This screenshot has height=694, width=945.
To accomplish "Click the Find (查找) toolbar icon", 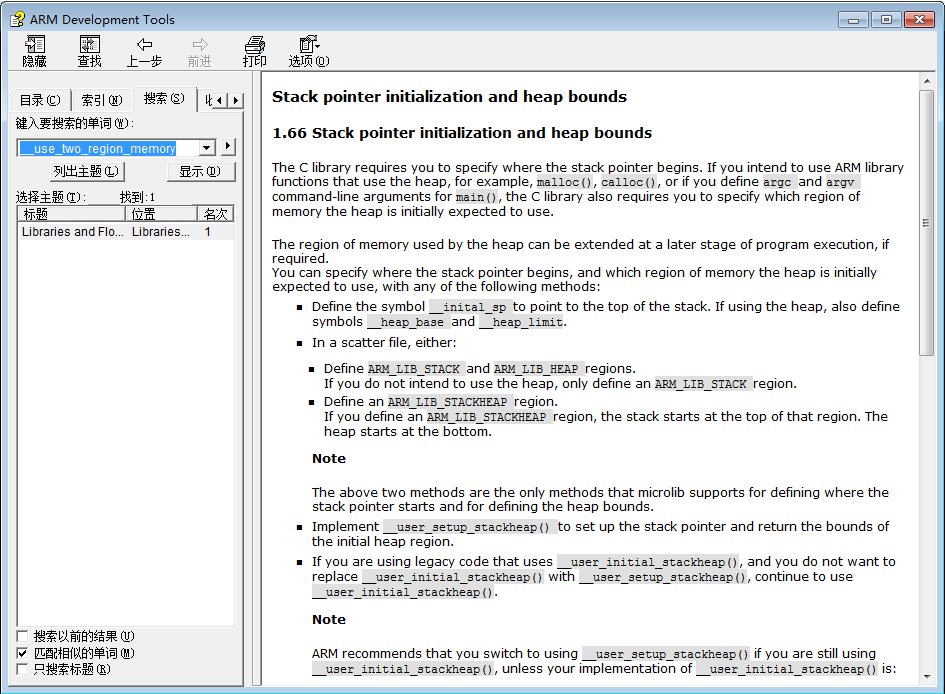I will click(x=89, y=51).
